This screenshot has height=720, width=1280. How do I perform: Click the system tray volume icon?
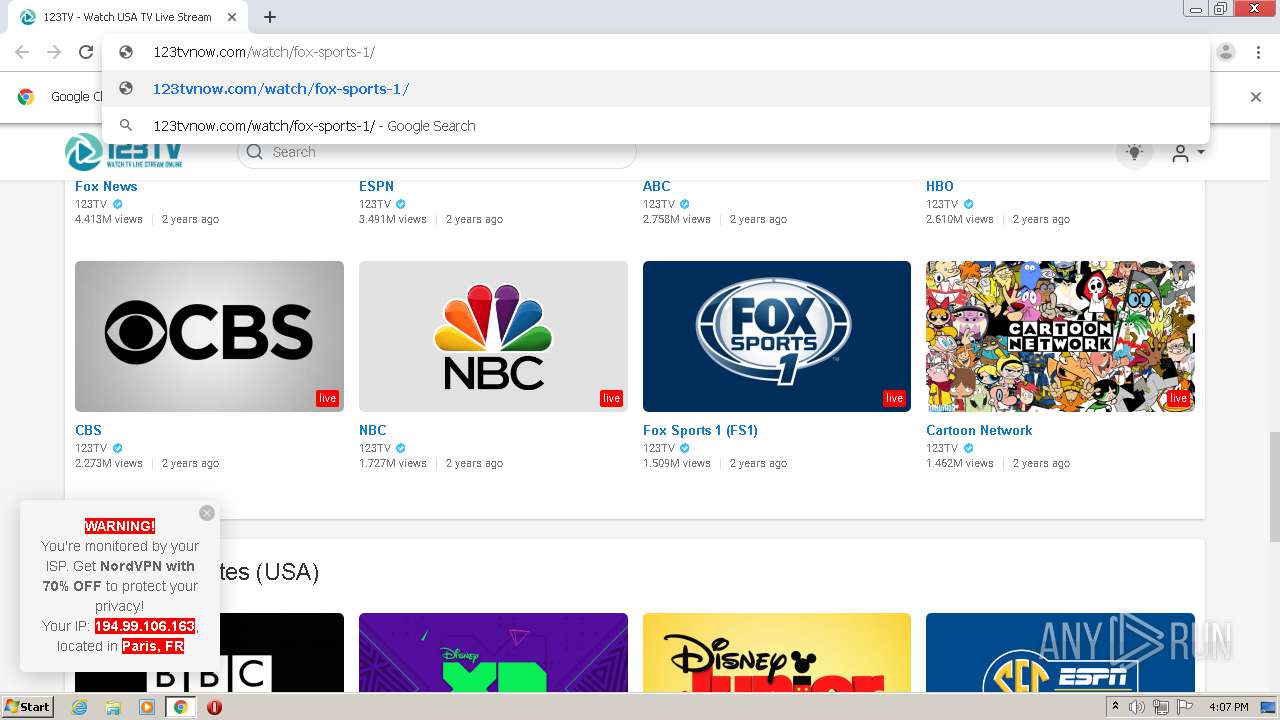pos(1137,707)
